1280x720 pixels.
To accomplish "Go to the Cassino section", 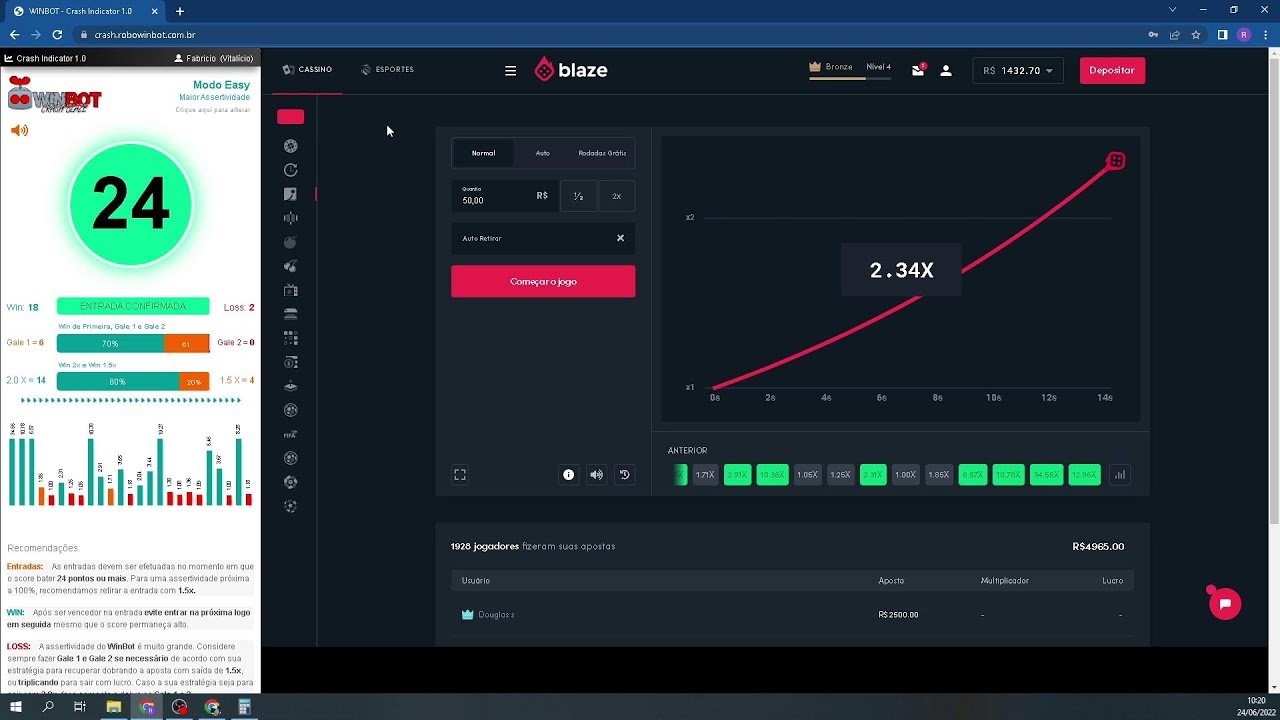I will click(307, 70).
